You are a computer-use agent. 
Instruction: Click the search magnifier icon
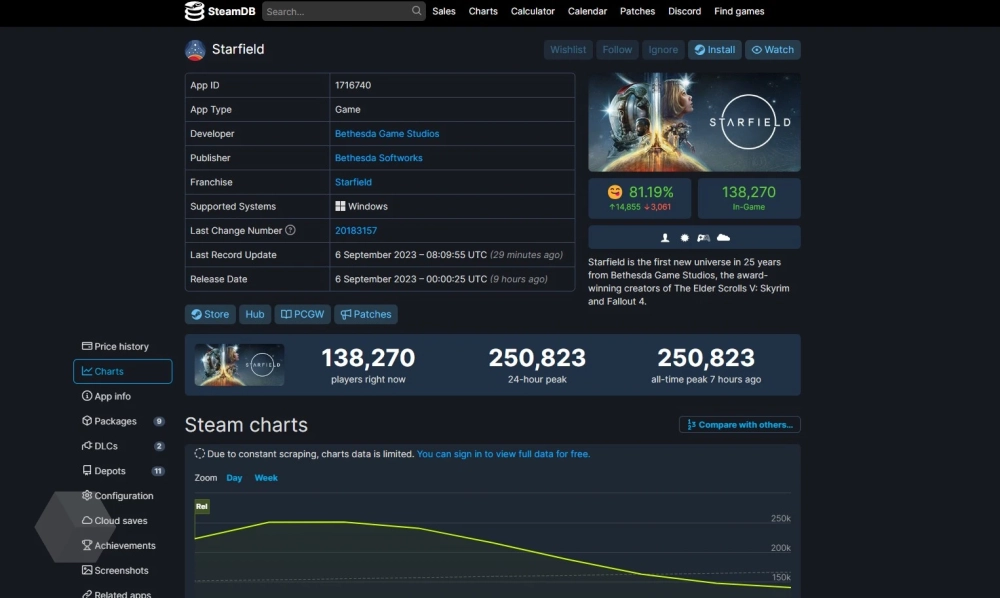[417, 11]
